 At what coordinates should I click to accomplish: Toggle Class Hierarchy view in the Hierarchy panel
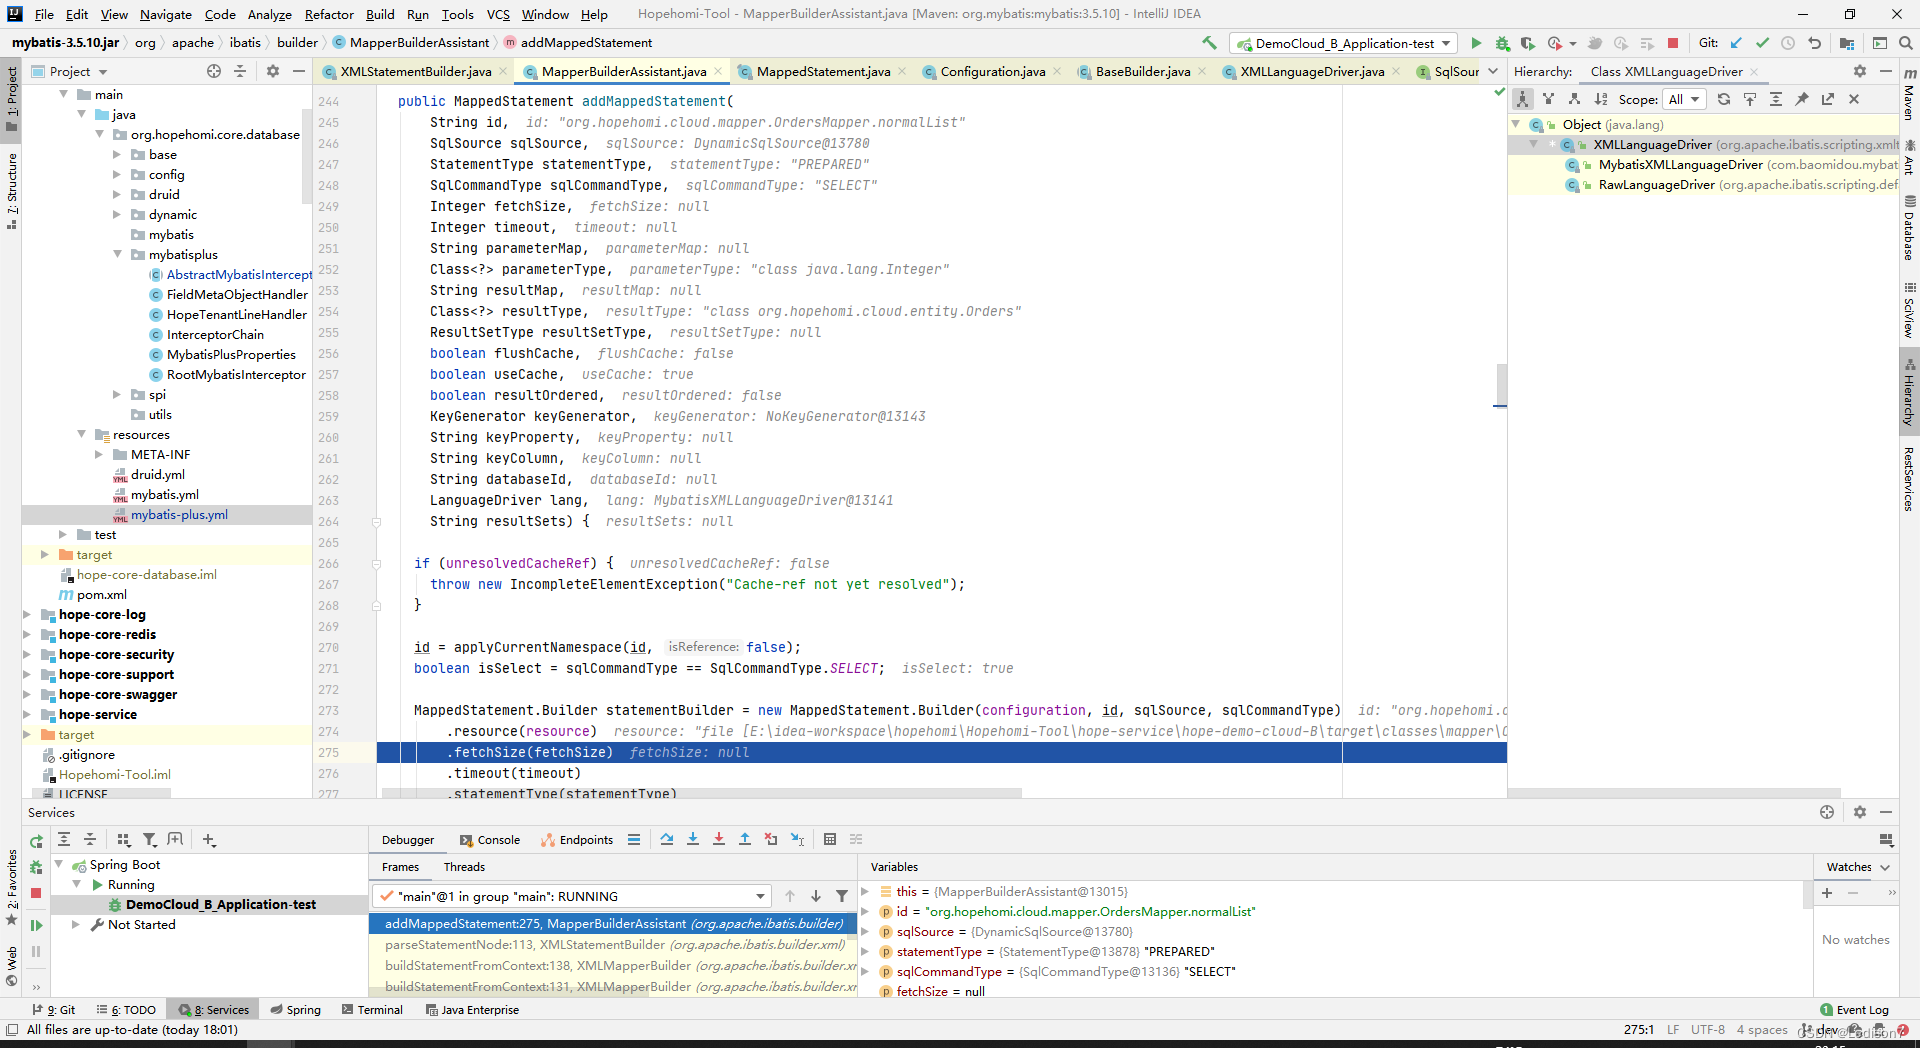pos(1522,99)
